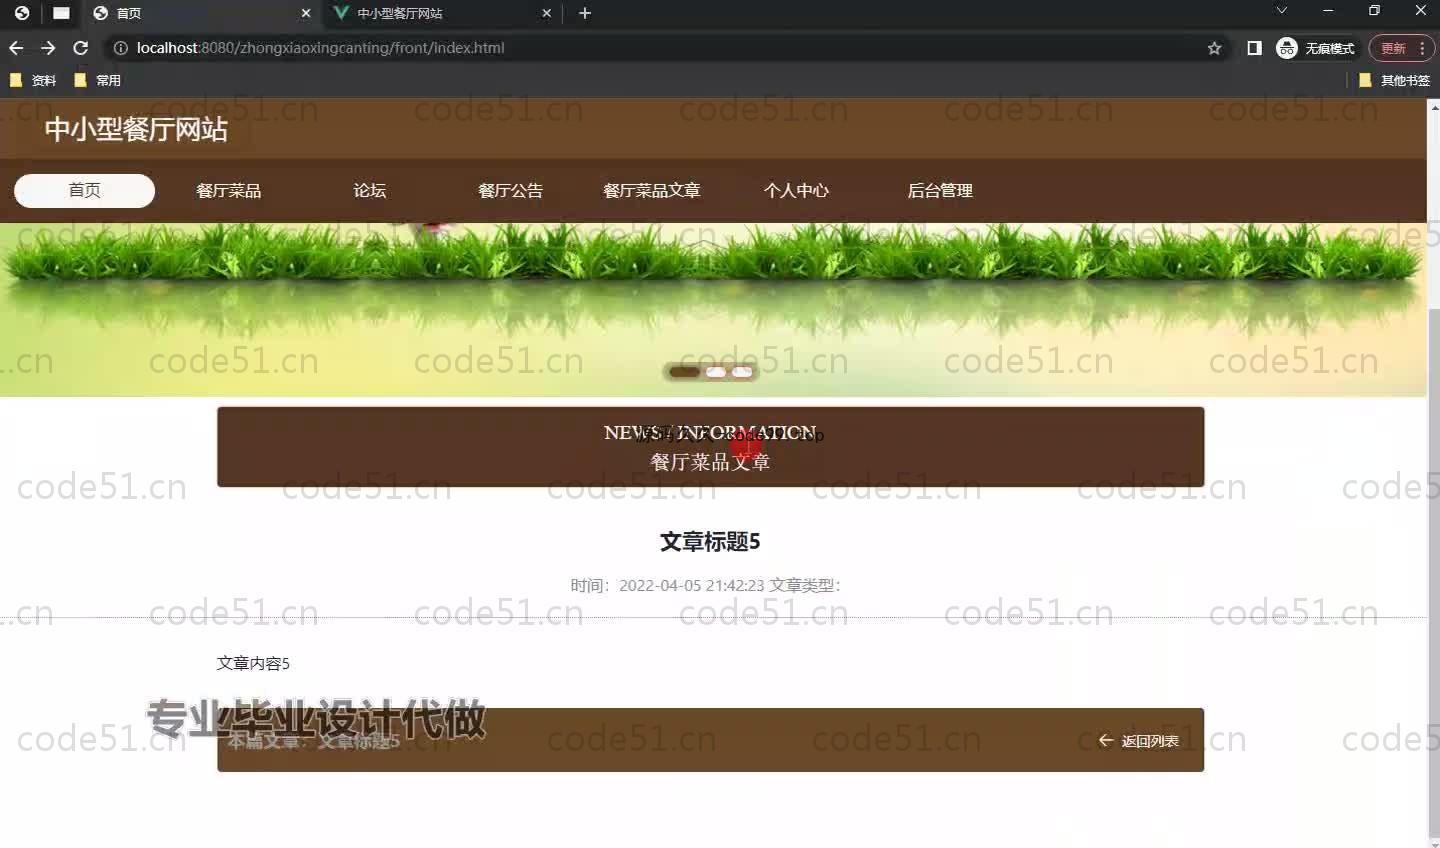Close the 中小型餐厅网站 browser tab
This screenshot has width=1440, height=848.
click(x=546, y=13)
